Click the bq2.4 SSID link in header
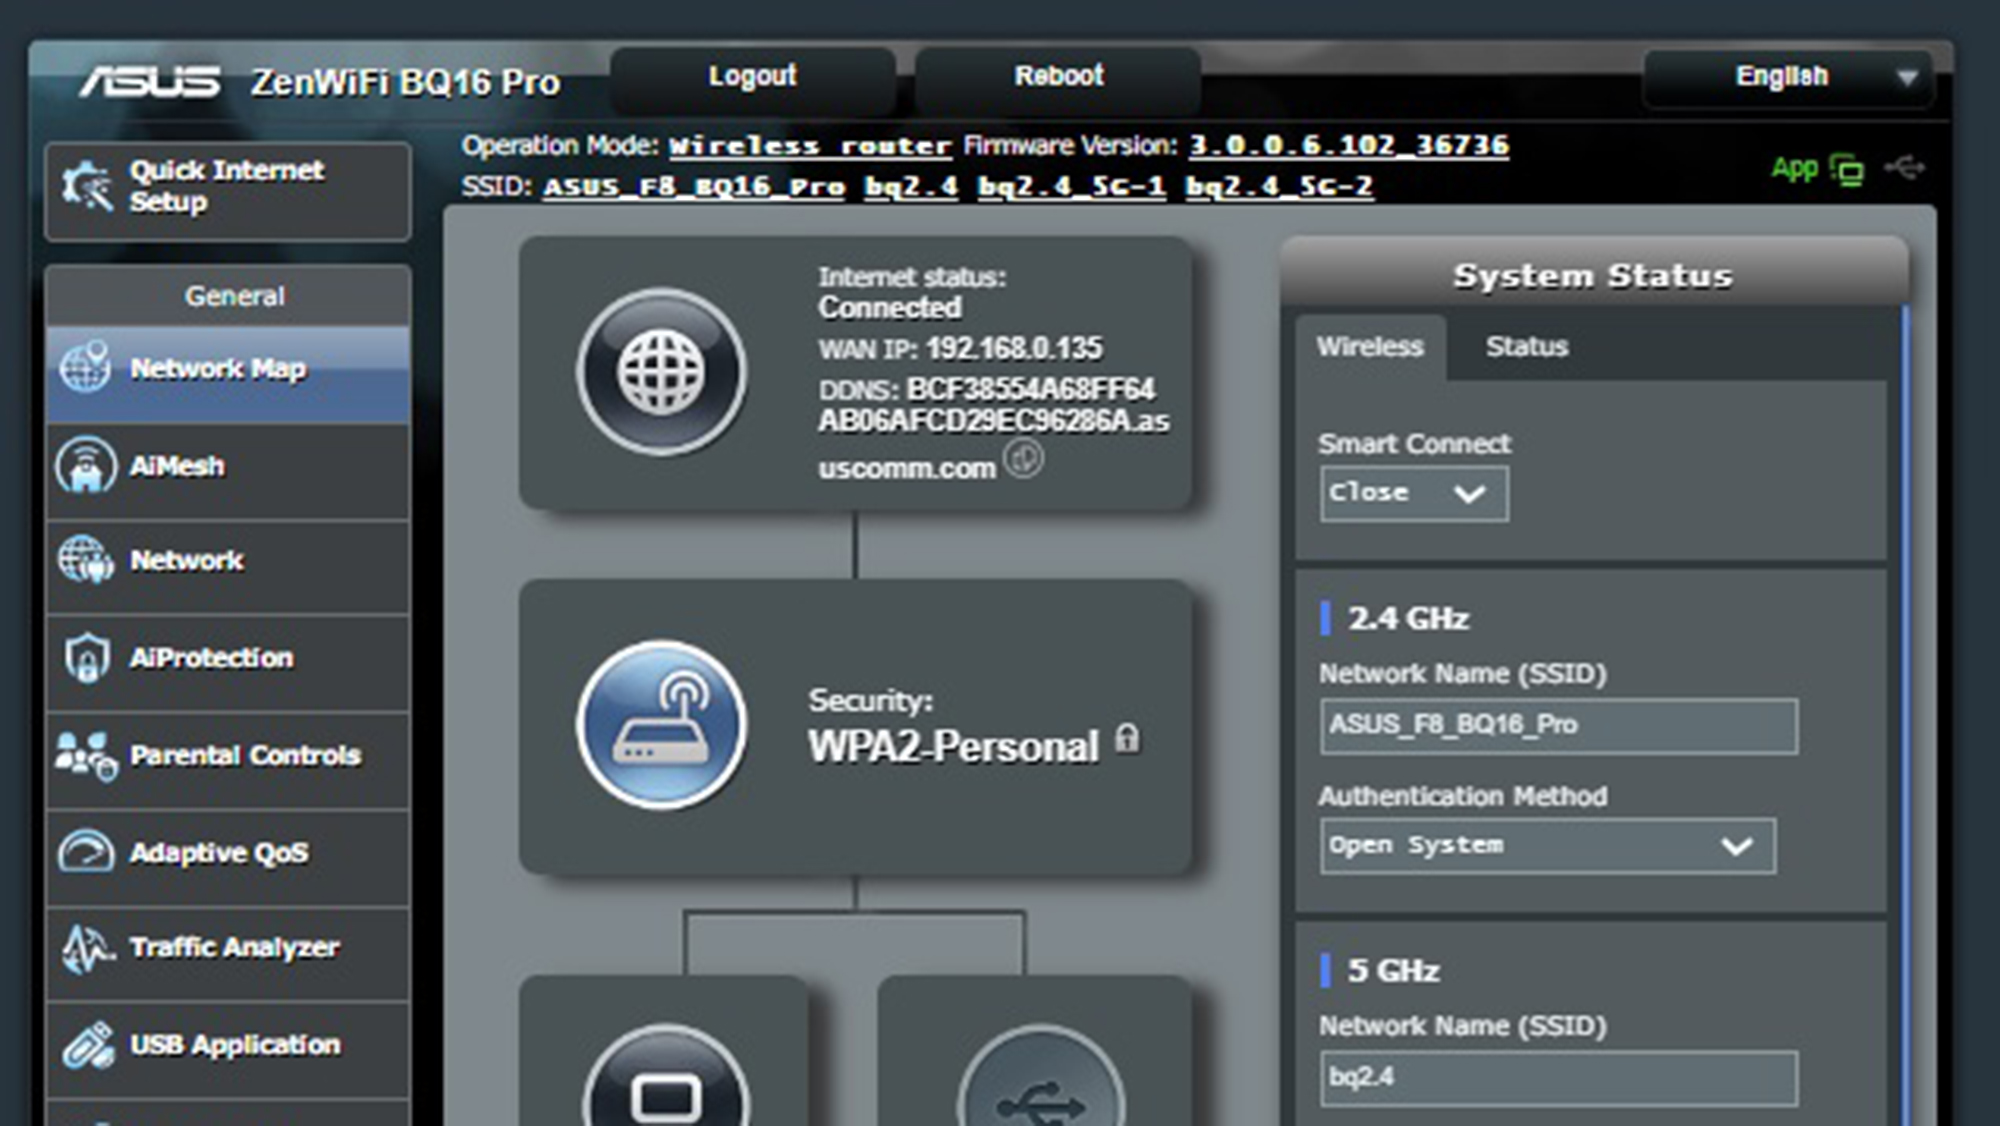Screen dimensions: 2000x1126 coord(911,187)
